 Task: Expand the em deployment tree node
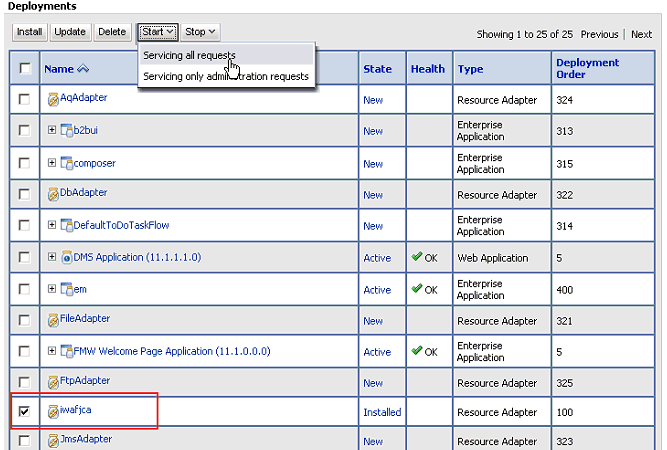point(51,288)
